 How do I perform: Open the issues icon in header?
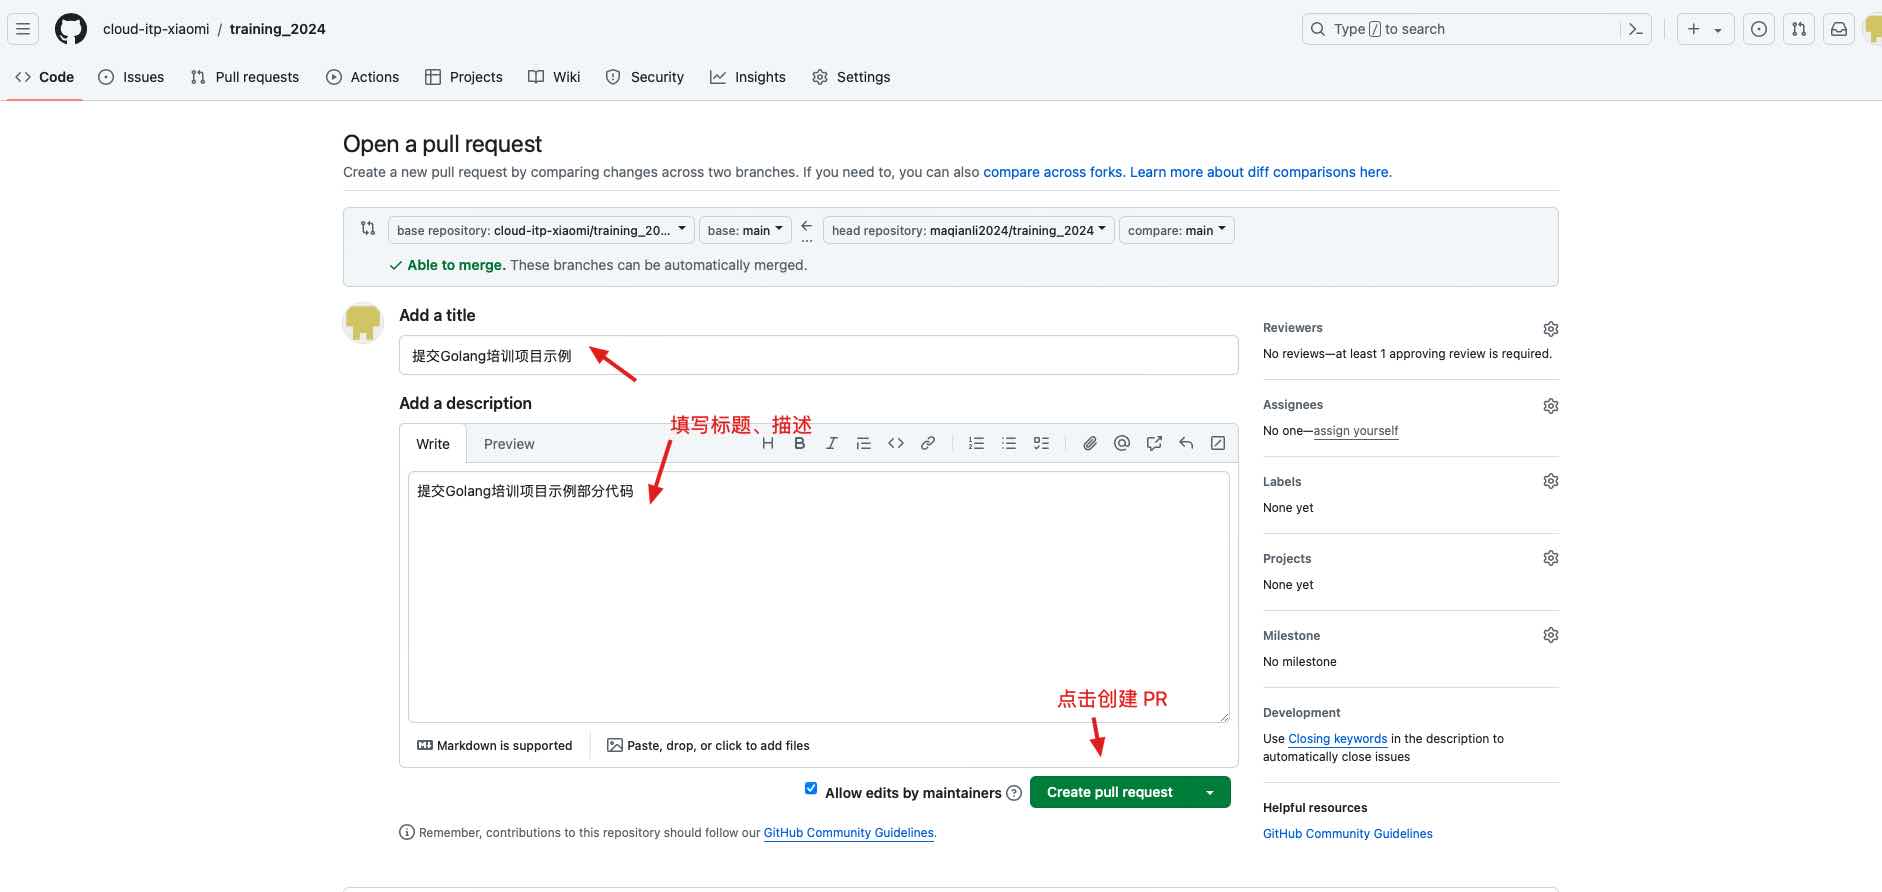coord(1759,29)
